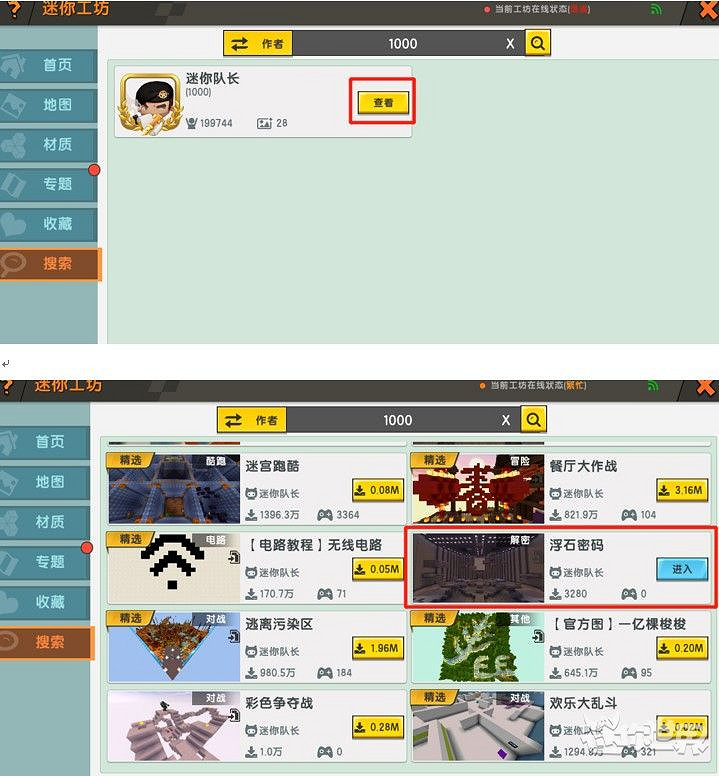Click the 迷你队长 avatar in author result
Image resolution: width=719 pixels, height=776 pixels.
click(x=149, y=103)
